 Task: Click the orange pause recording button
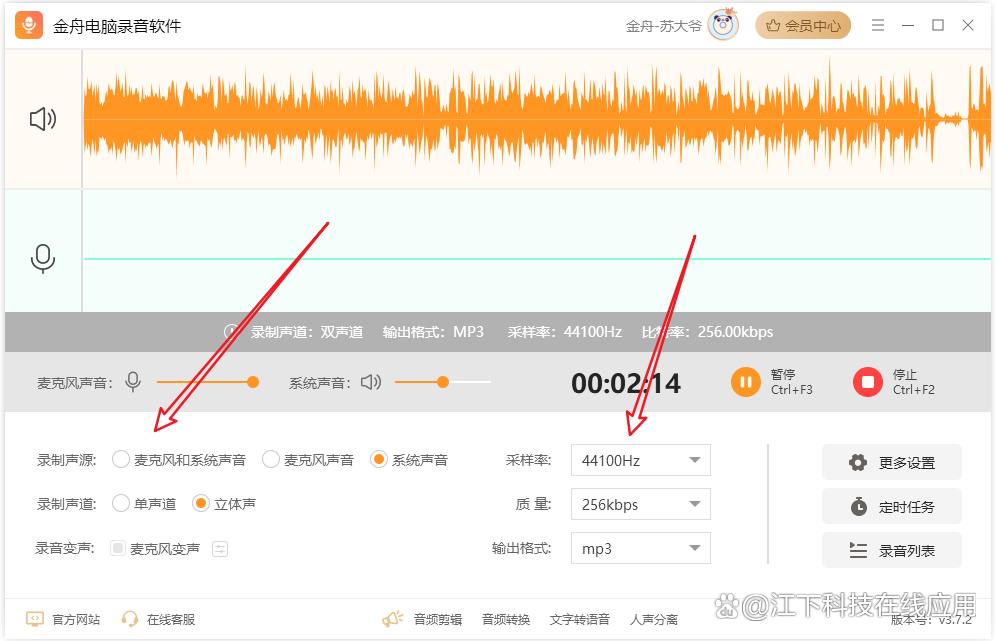point(746,382)
